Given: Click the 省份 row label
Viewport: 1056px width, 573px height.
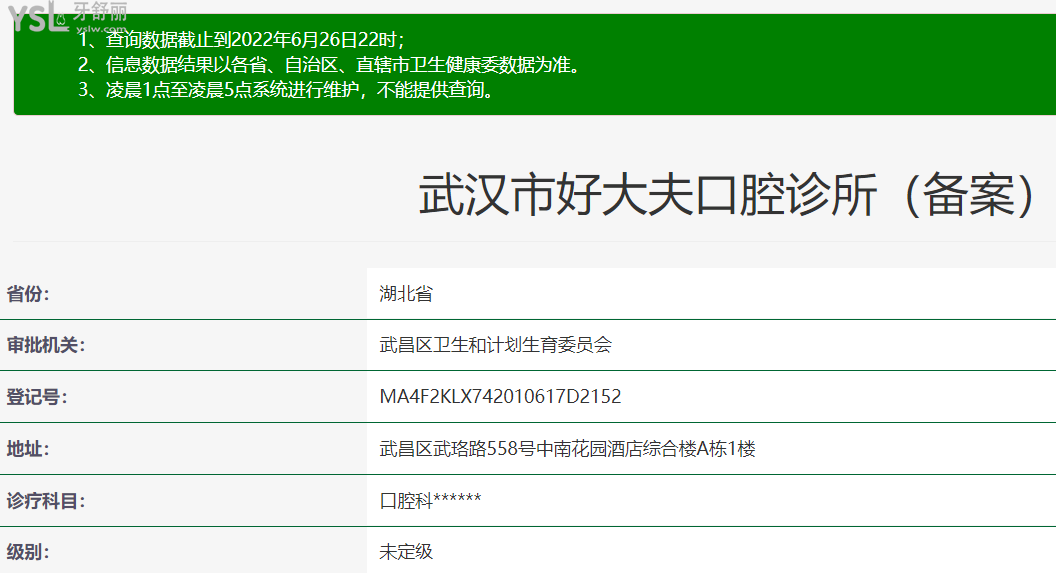Looking at the screenshot, I should pyautogui.click(x=28, y=294).
